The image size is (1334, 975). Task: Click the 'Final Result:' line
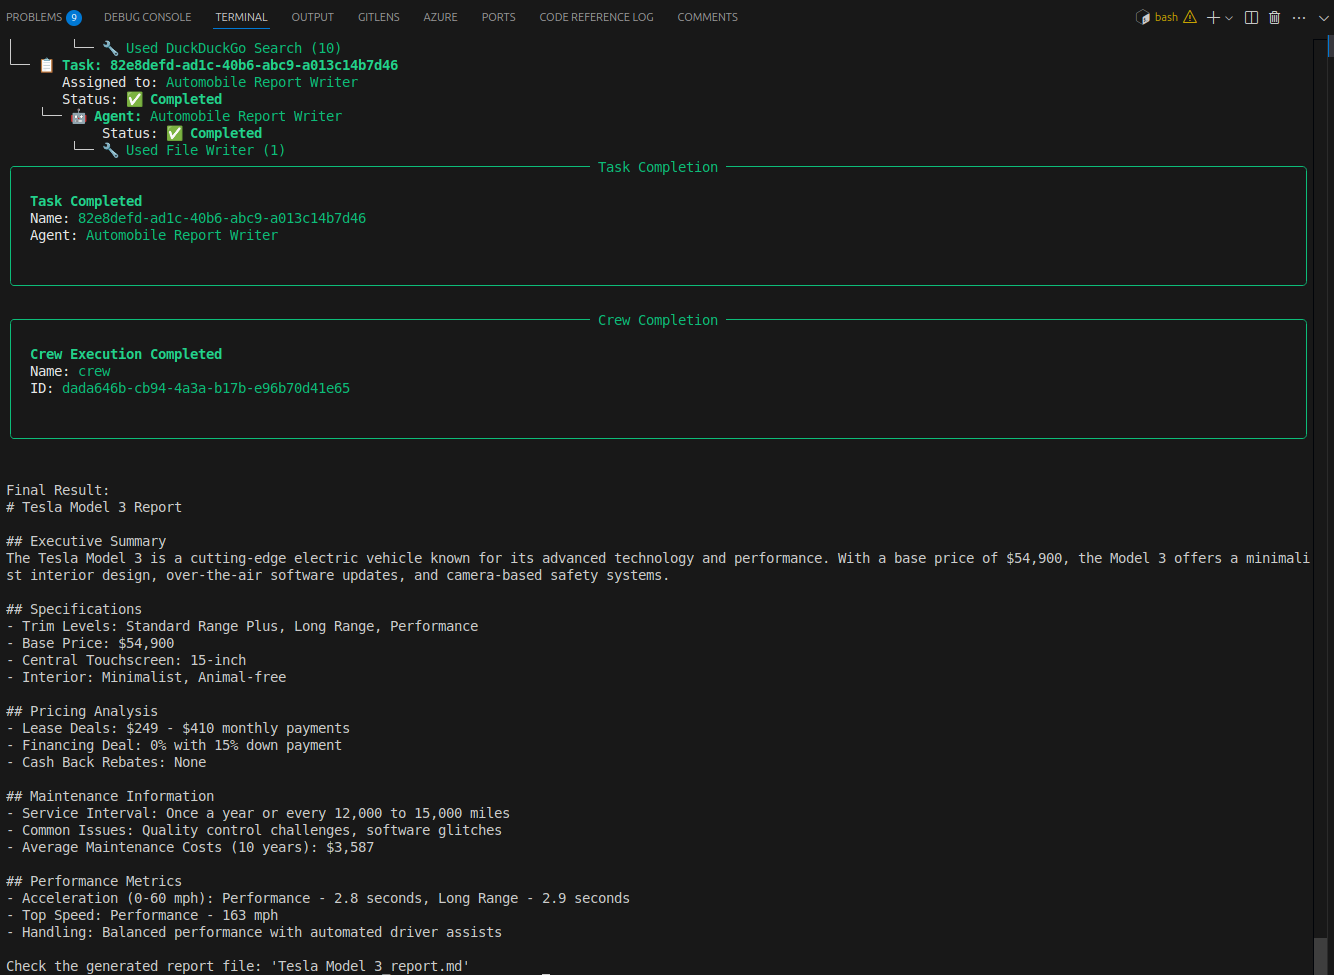pos(58,490)
